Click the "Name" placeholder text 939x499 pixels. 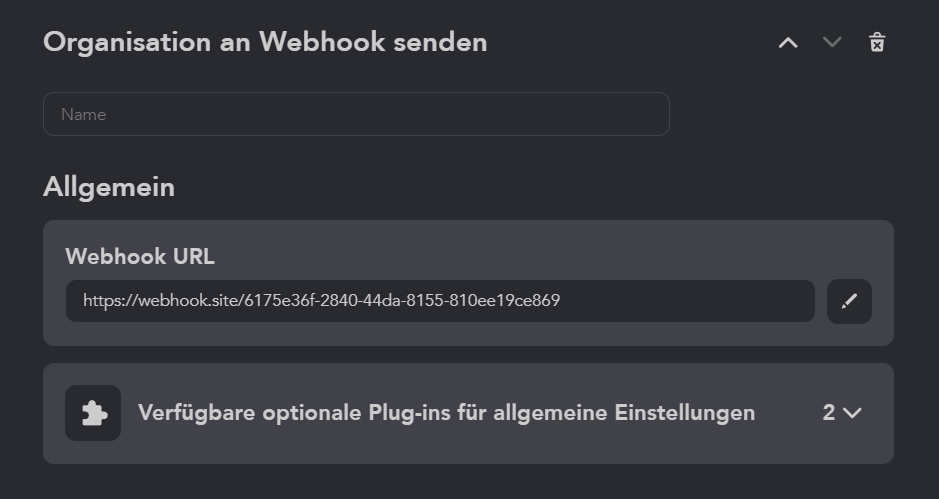(x=83, y=115)
